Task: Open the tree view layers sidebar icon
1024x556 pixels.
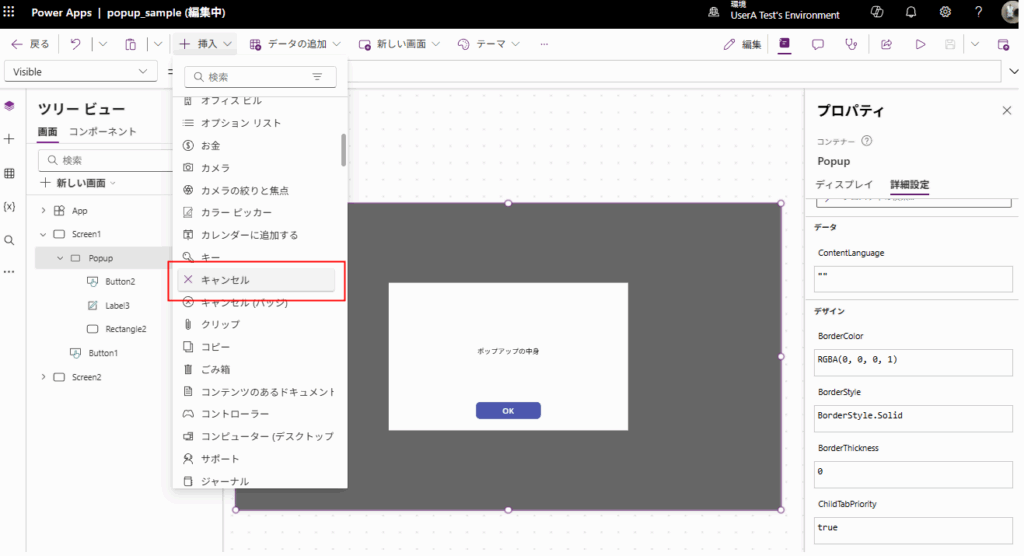Action: pyautogui.click(x=9, y=106)
